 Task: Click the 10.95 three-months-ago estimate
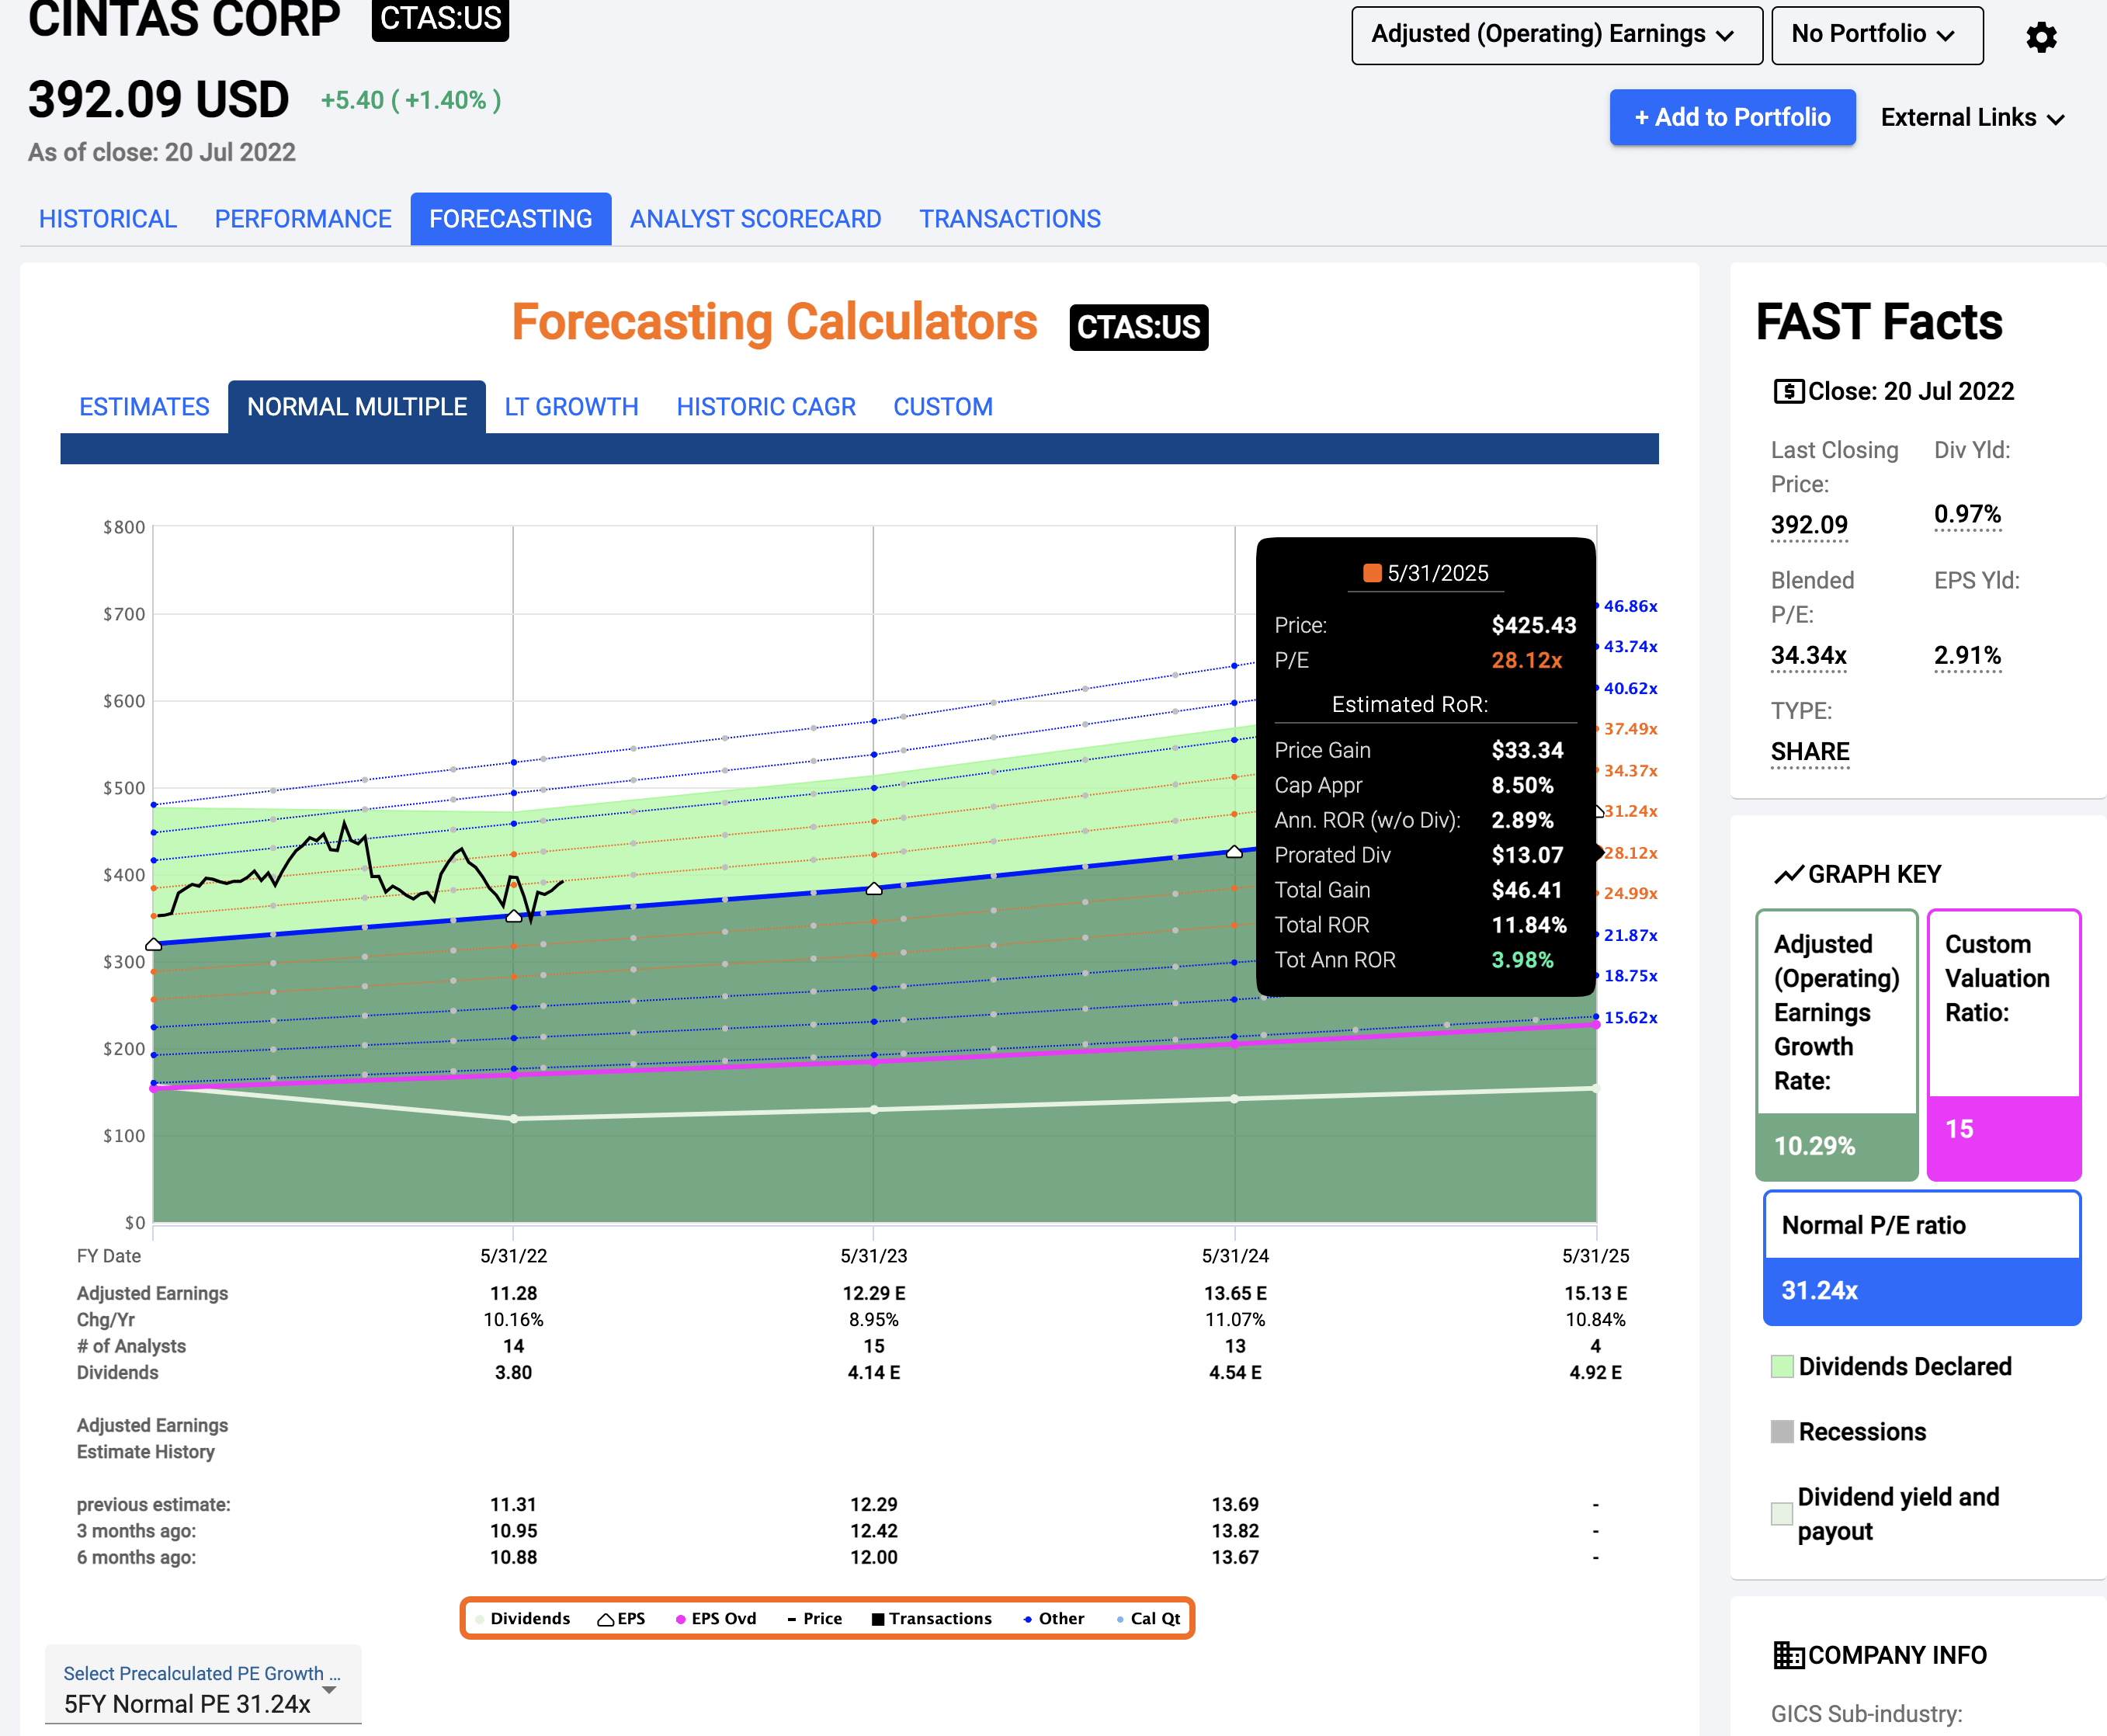[x=513, y=1530]
